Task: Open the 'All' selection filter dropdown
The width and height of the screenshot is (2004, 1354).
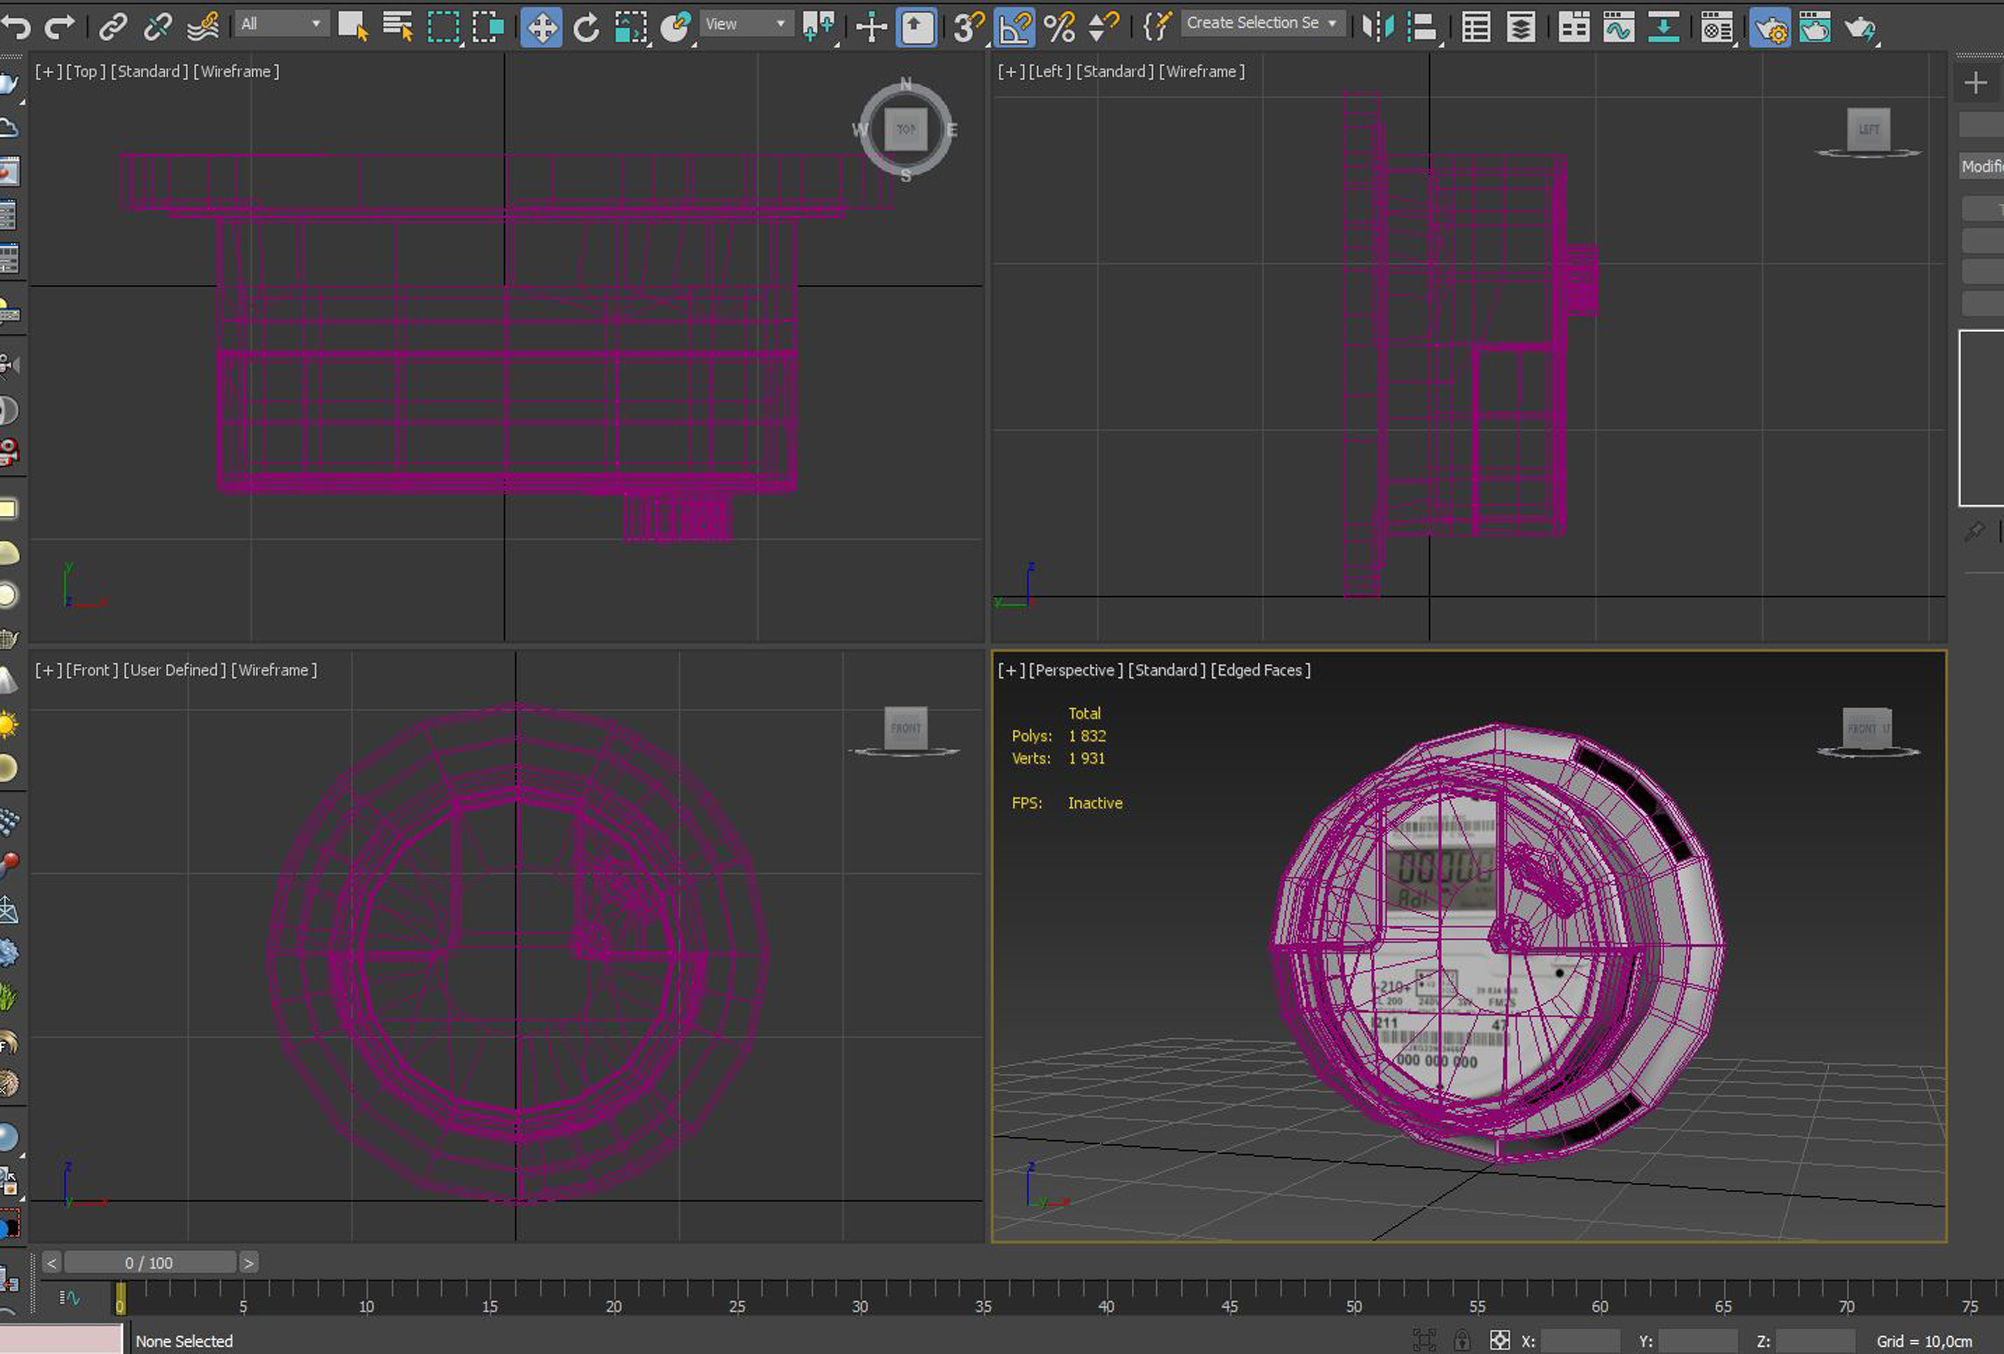Action: coord(280,23)
